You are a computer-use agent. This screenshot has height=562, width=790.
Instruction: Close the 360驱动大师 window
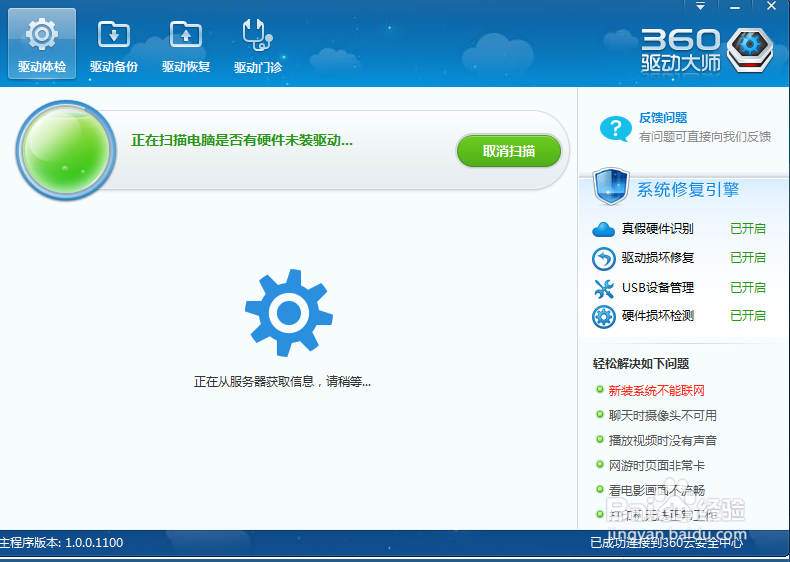(771, 7)
